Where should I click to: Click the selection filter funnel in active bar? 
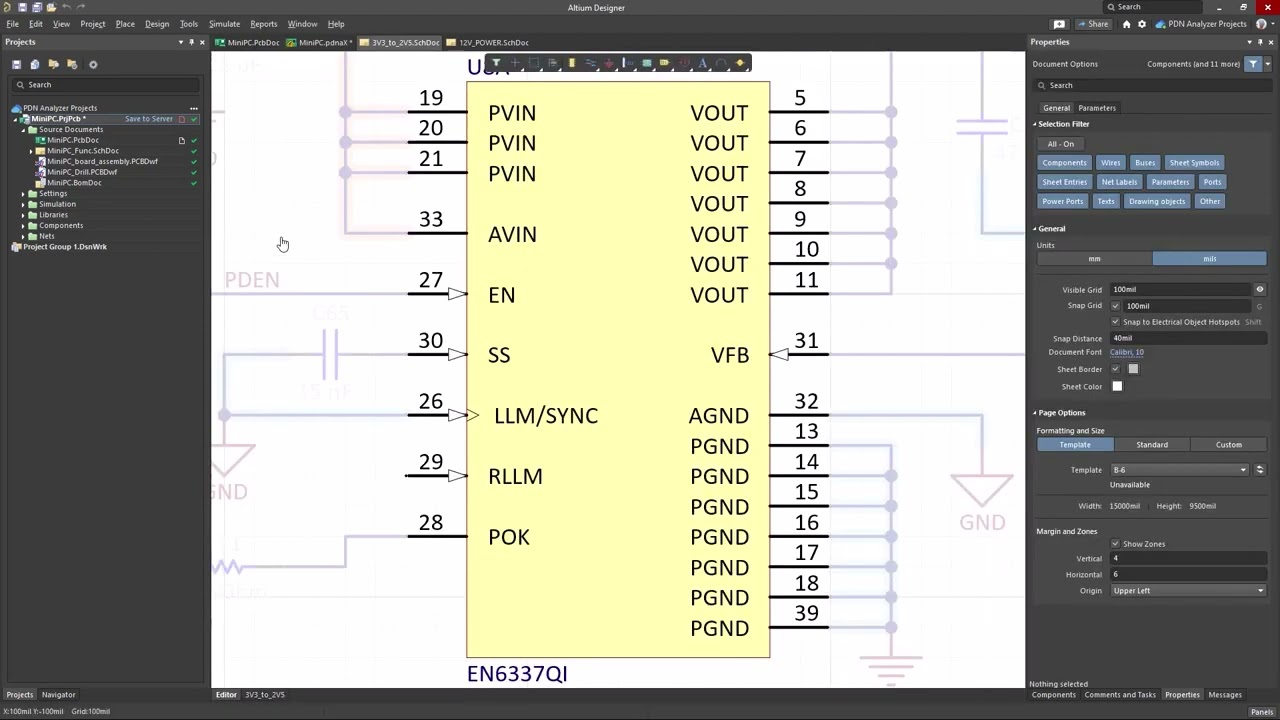[x=496, y=64]
